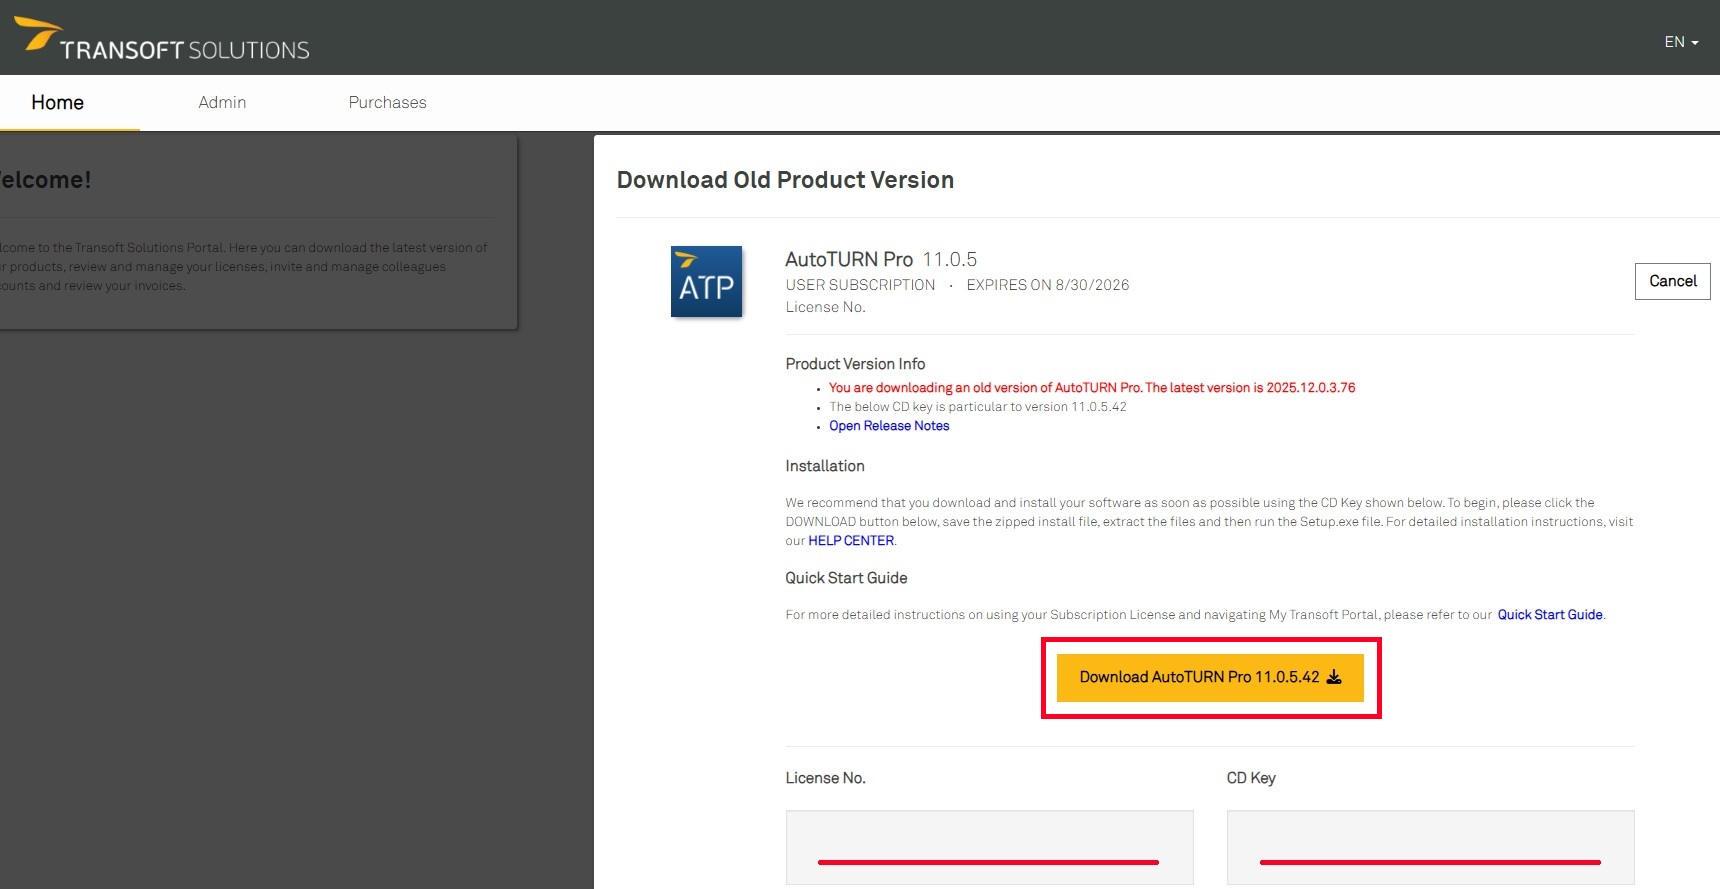1720x889 pixels.
Task: Go to the Purchases tab
Action: 387,102
